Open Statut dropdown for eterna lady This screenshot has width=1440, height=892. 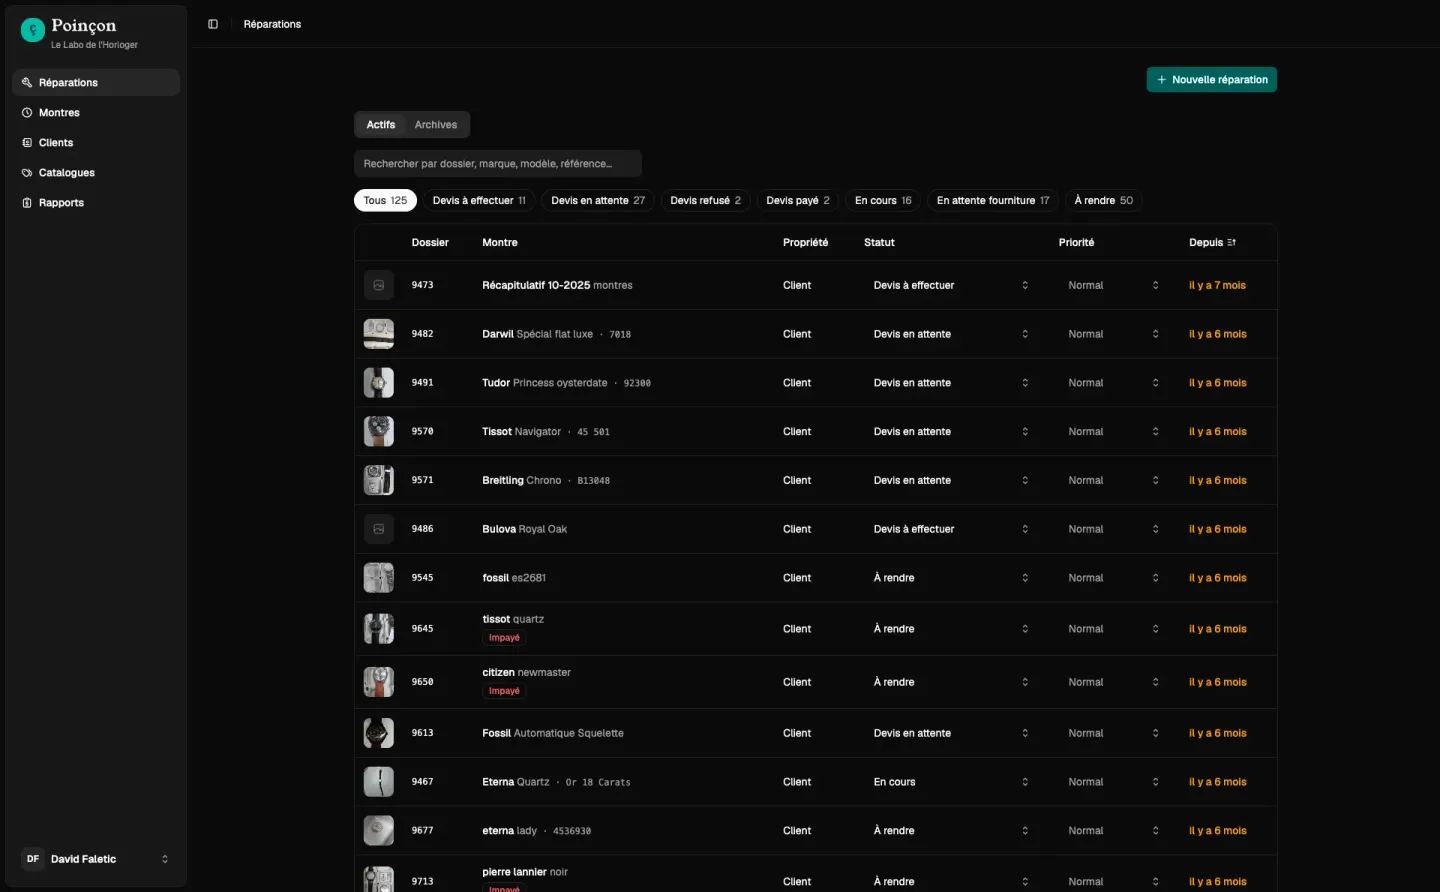pyautogui.click(x=951, y=831)
